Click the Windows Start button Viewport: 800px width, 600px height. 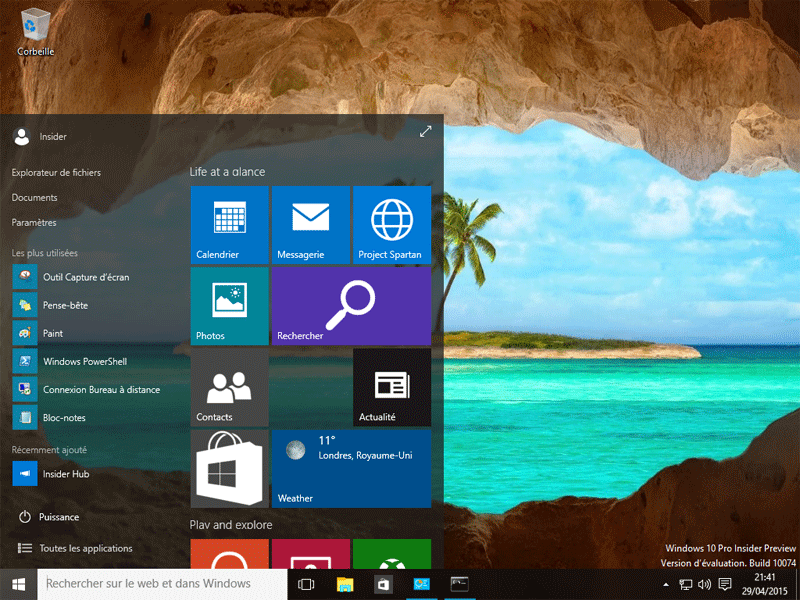coord(18,584)
